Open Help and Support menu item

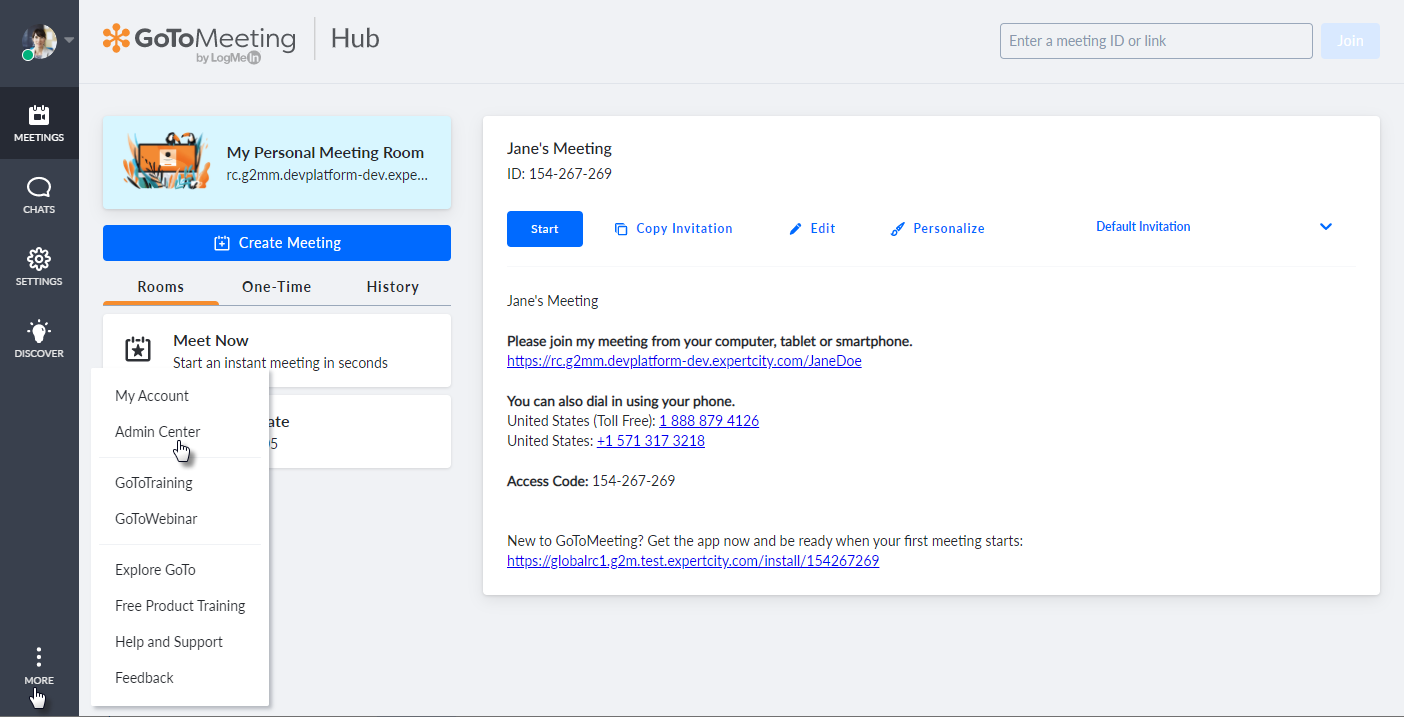tap(169, 642)
